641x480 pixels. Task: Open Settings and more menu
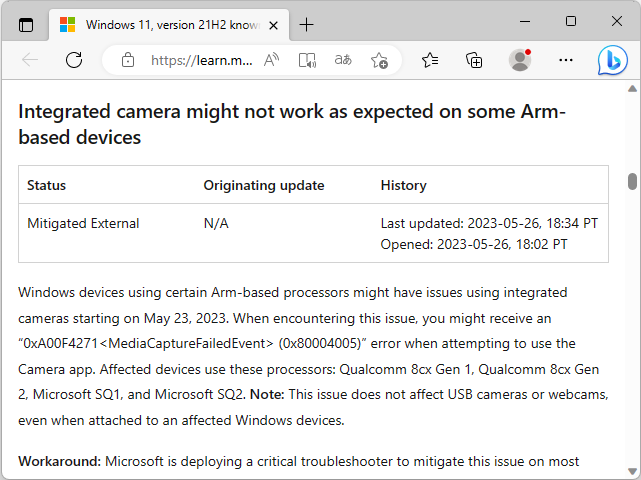coord(566,60)
